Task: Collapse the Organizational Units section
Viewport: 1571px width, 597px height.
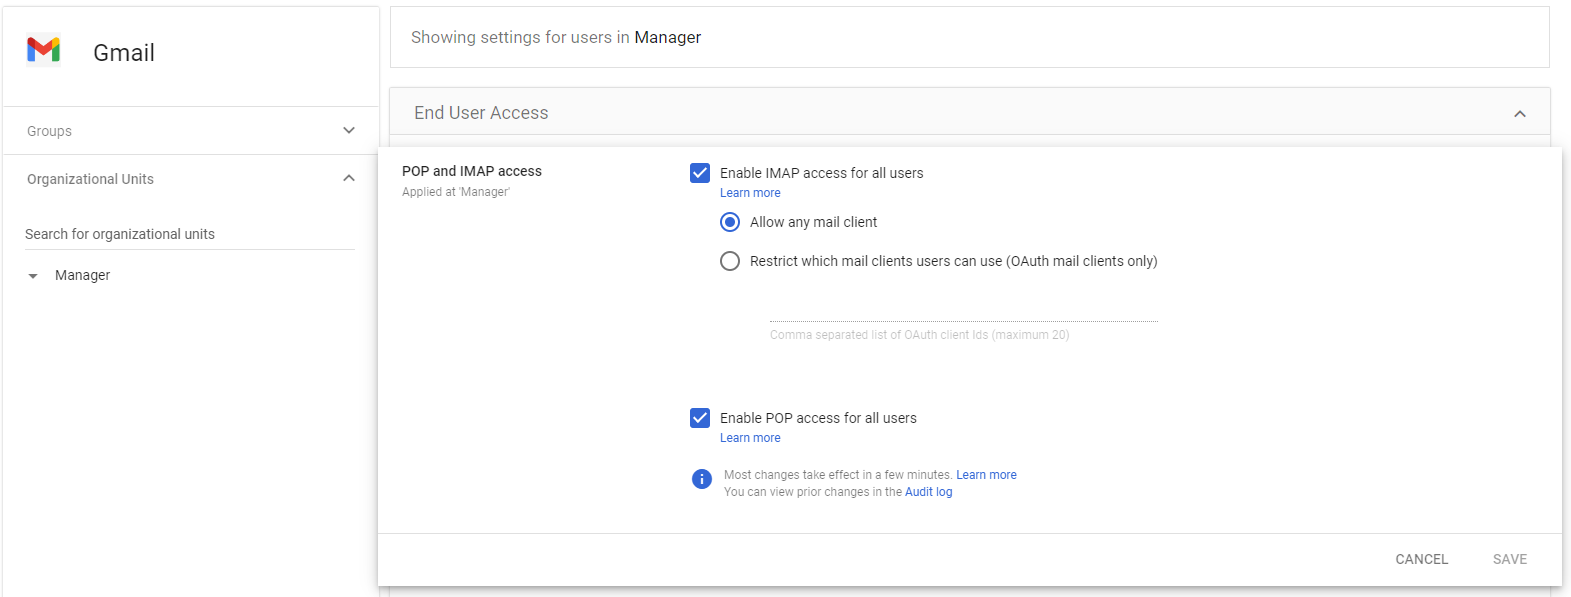Action: coord(349,179)
